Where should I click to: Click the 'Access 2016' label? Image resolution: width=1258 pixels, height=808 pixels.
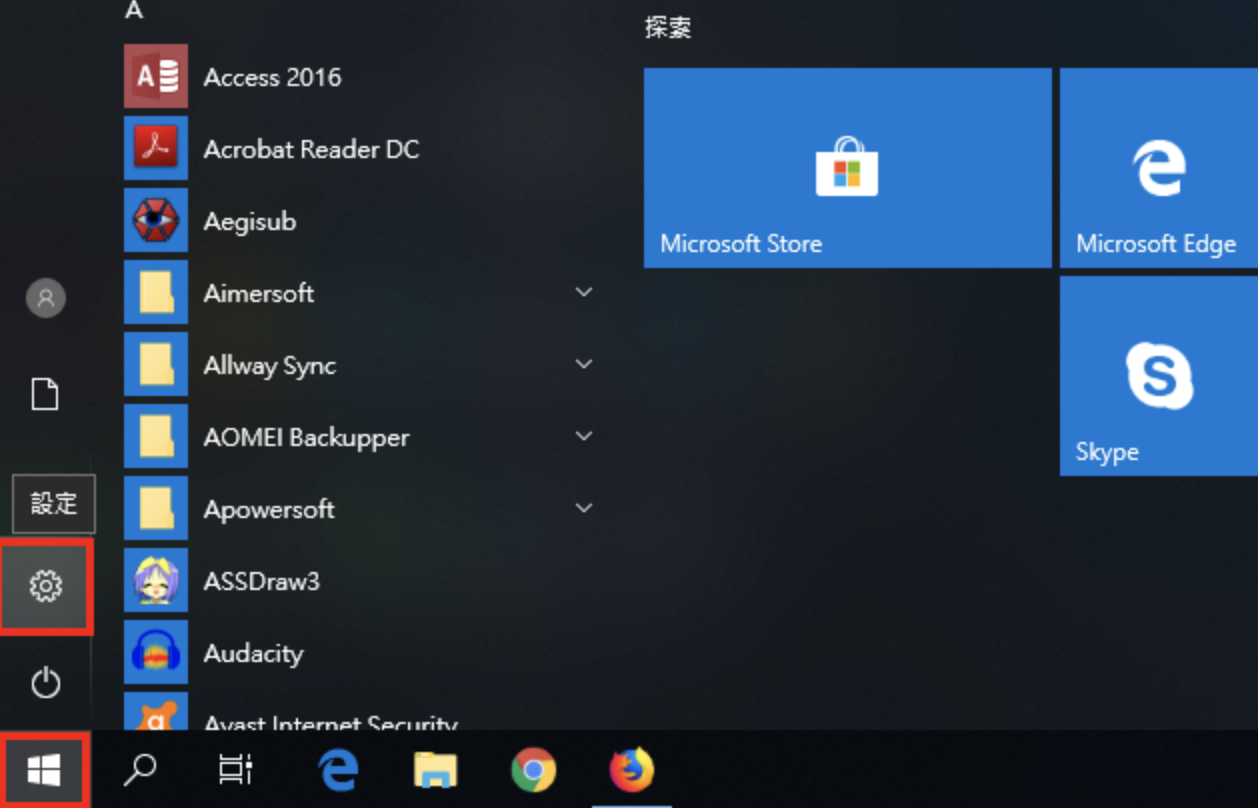point(272,77)
